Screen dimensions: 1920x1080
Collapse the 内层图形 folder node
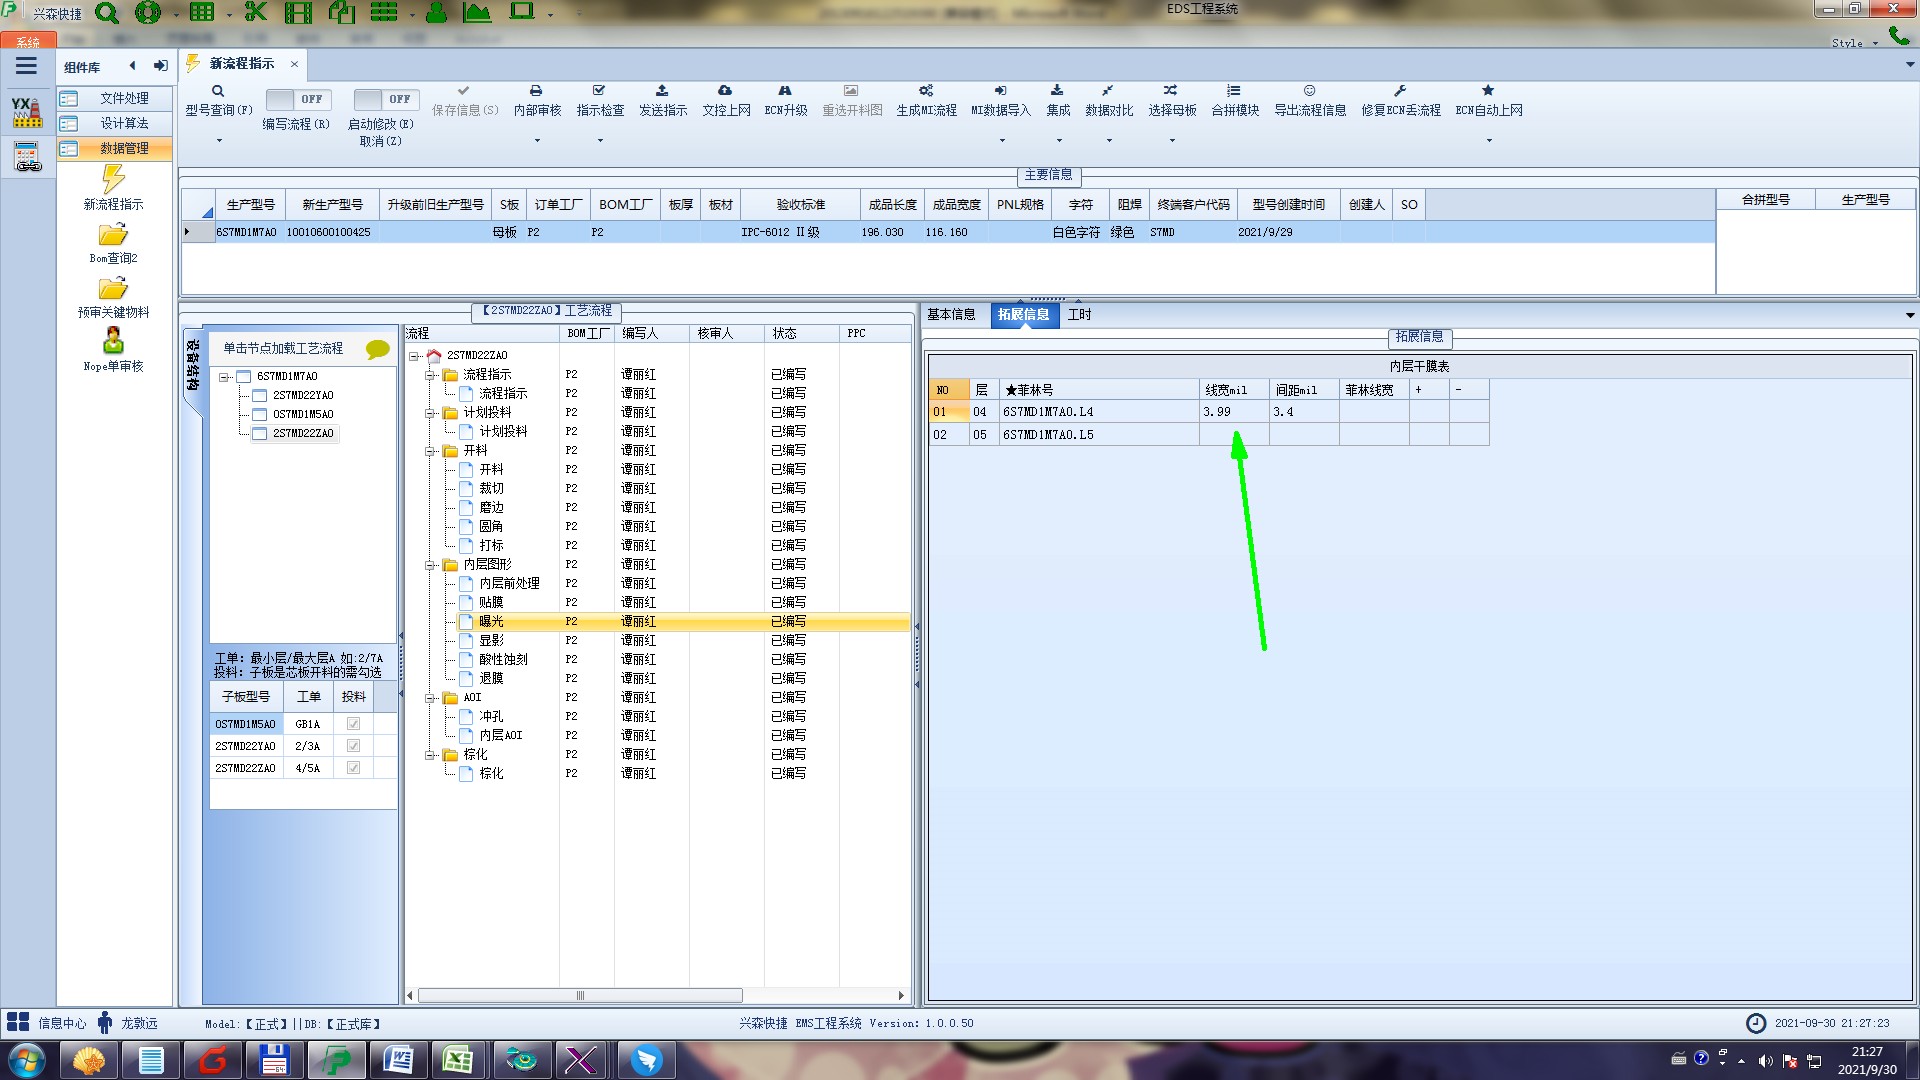point(430,565)
